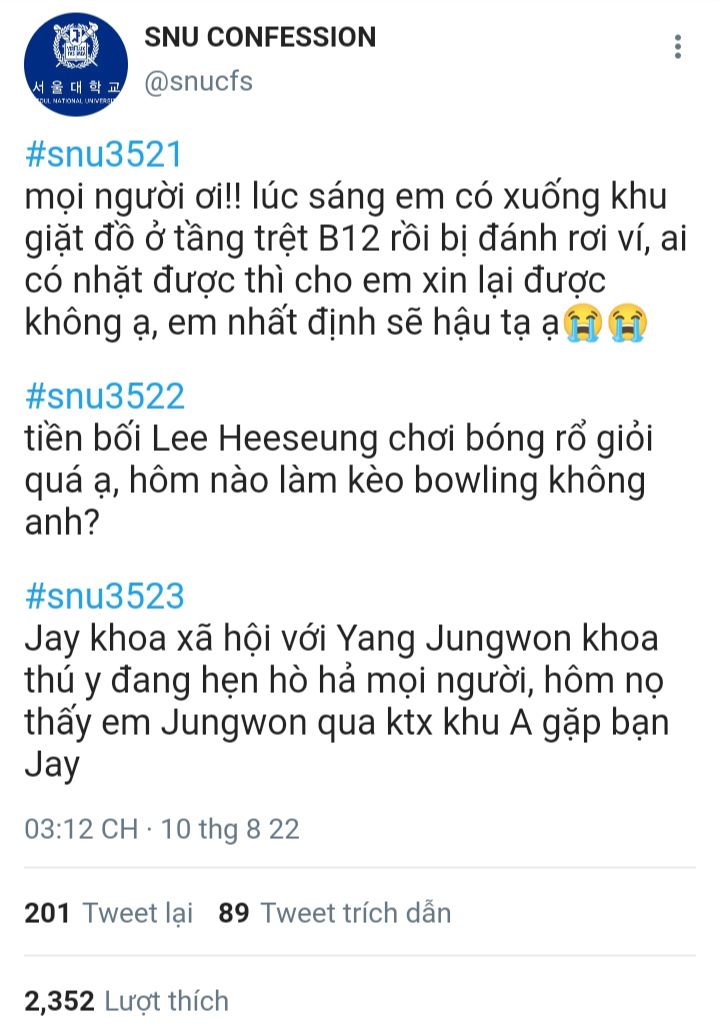The image size is (720, 1036).
Task: Select the lost wallet confession text
Action: (356, 260)
